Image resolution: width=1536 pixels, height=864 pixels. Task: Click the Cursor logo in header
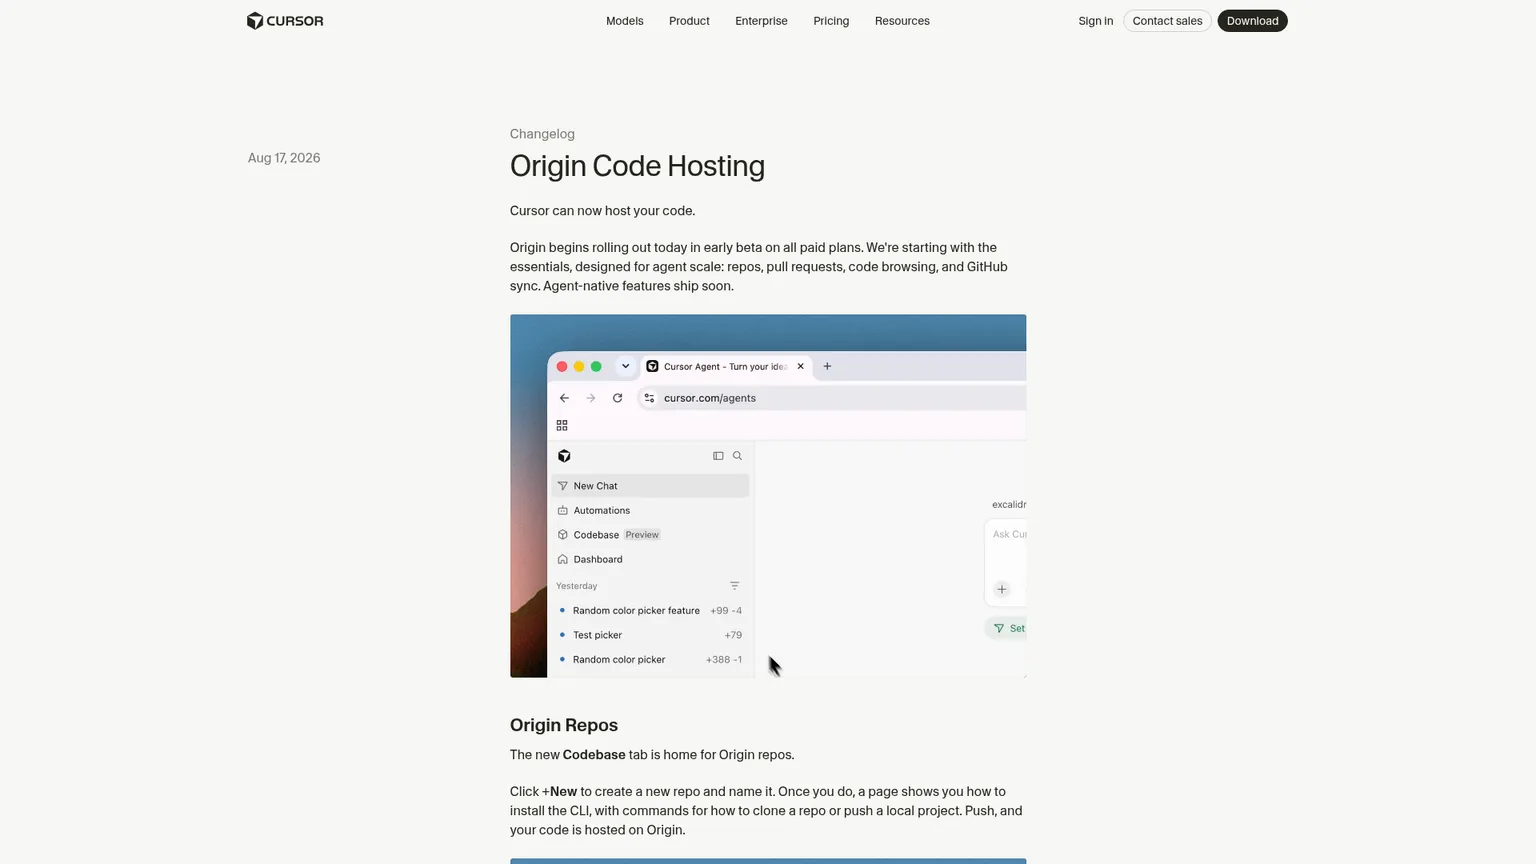tap(285, 21)
